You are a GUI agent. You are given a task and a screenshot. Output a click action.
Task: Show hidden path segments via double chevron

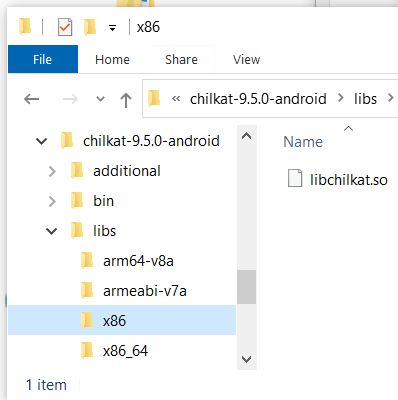(176, 99)
